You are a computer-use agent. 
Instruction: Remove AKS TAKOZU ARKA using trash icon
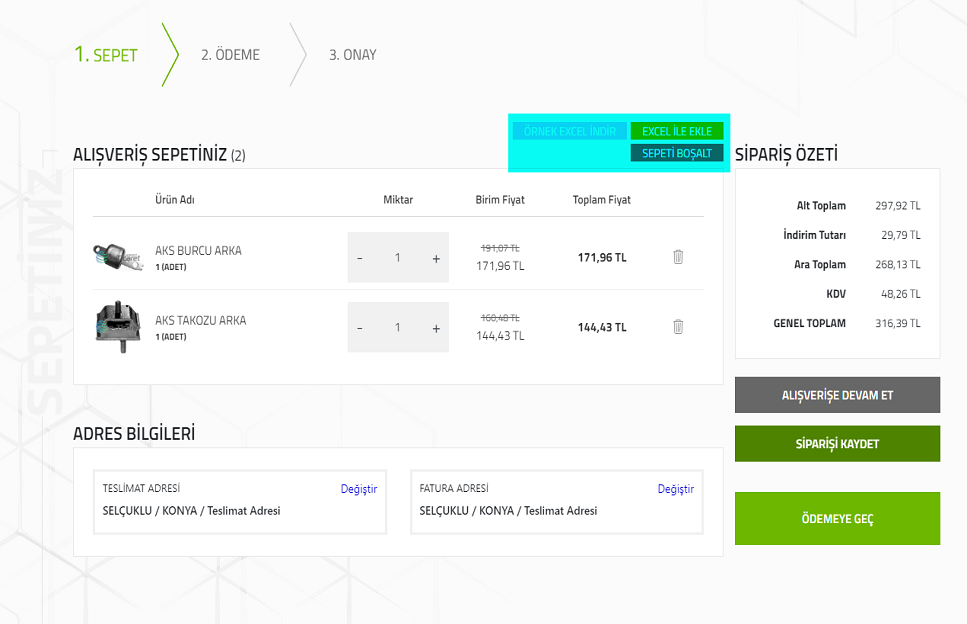pos(678,327)
